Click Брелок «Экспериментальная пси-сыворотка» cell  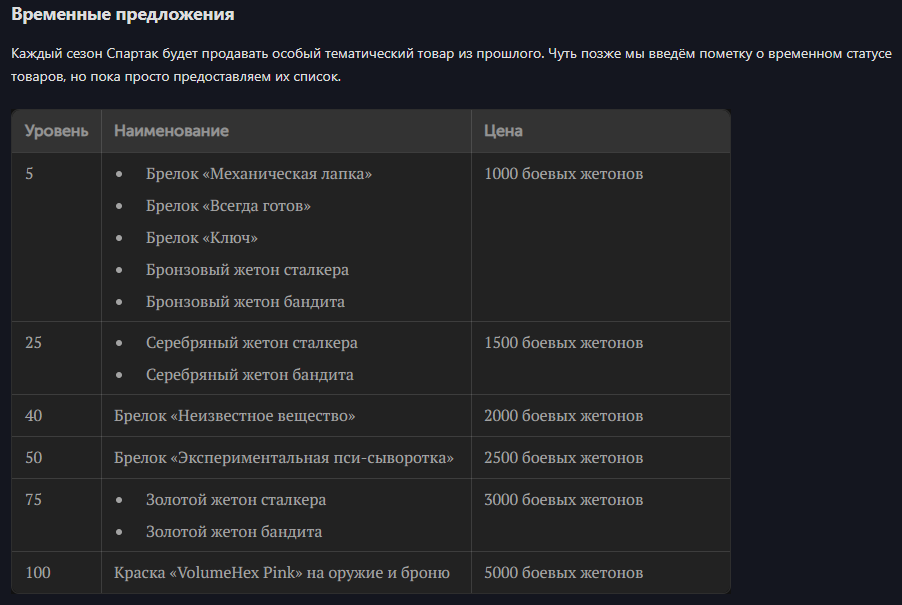tap(286, 458)
